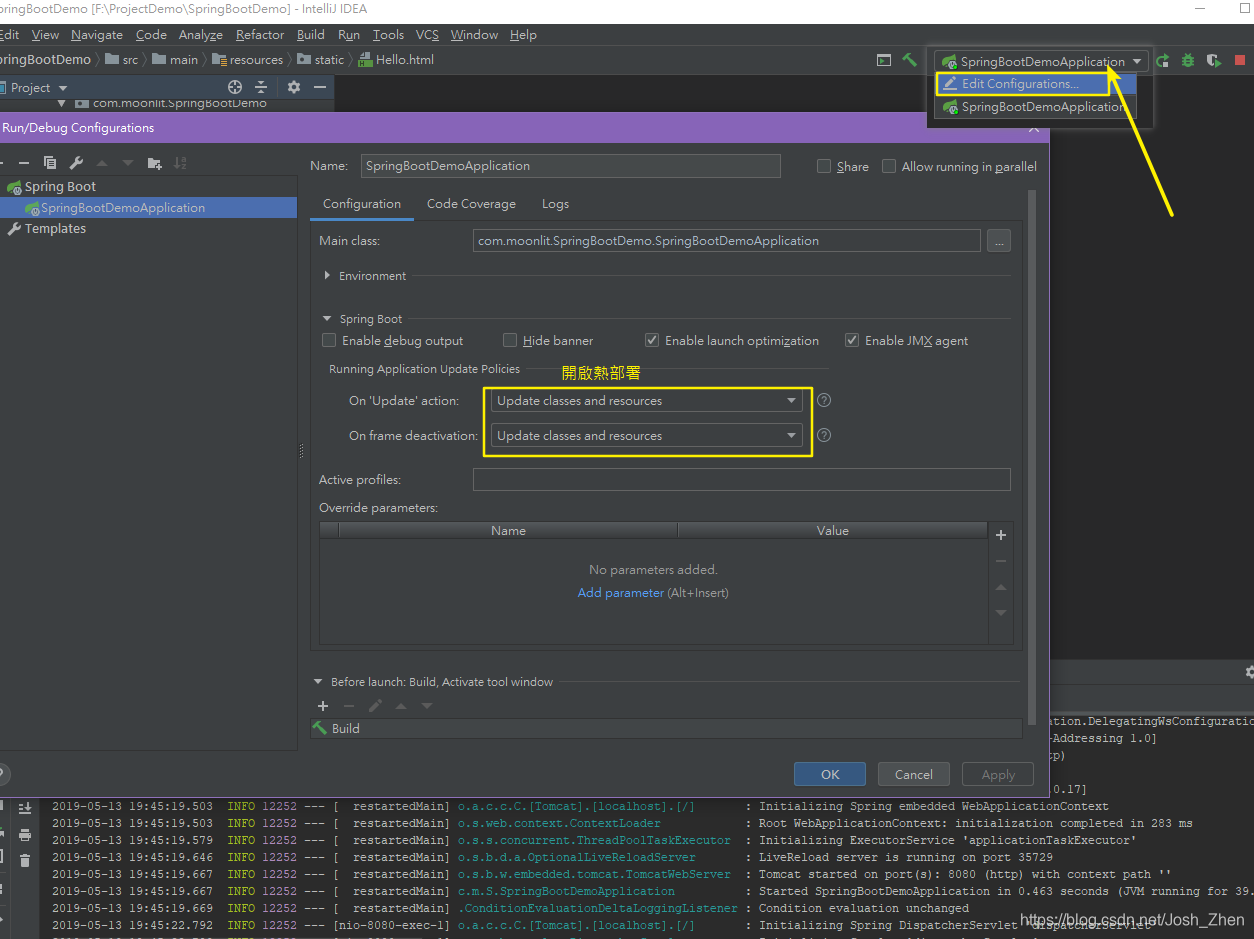Click the green Debug bug icon
This screenshot has width=1254, height=939.
[1188, 61]
